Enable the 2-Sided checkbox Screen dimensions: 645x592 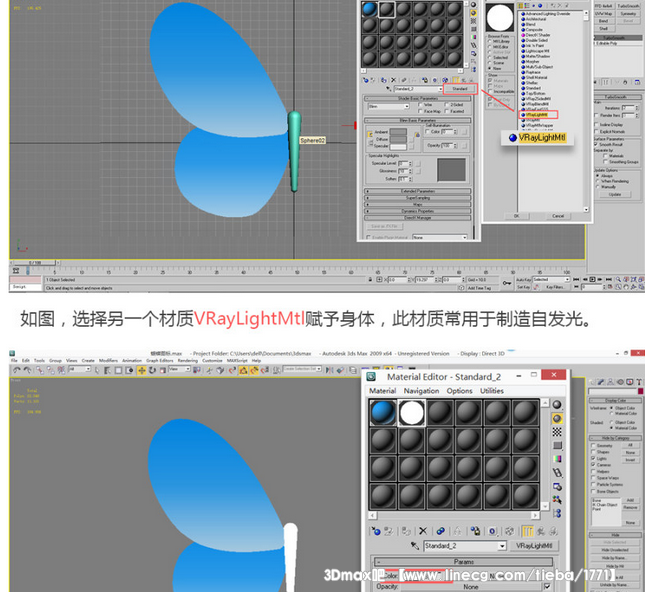pyautogui.click(x=446, y=105)
